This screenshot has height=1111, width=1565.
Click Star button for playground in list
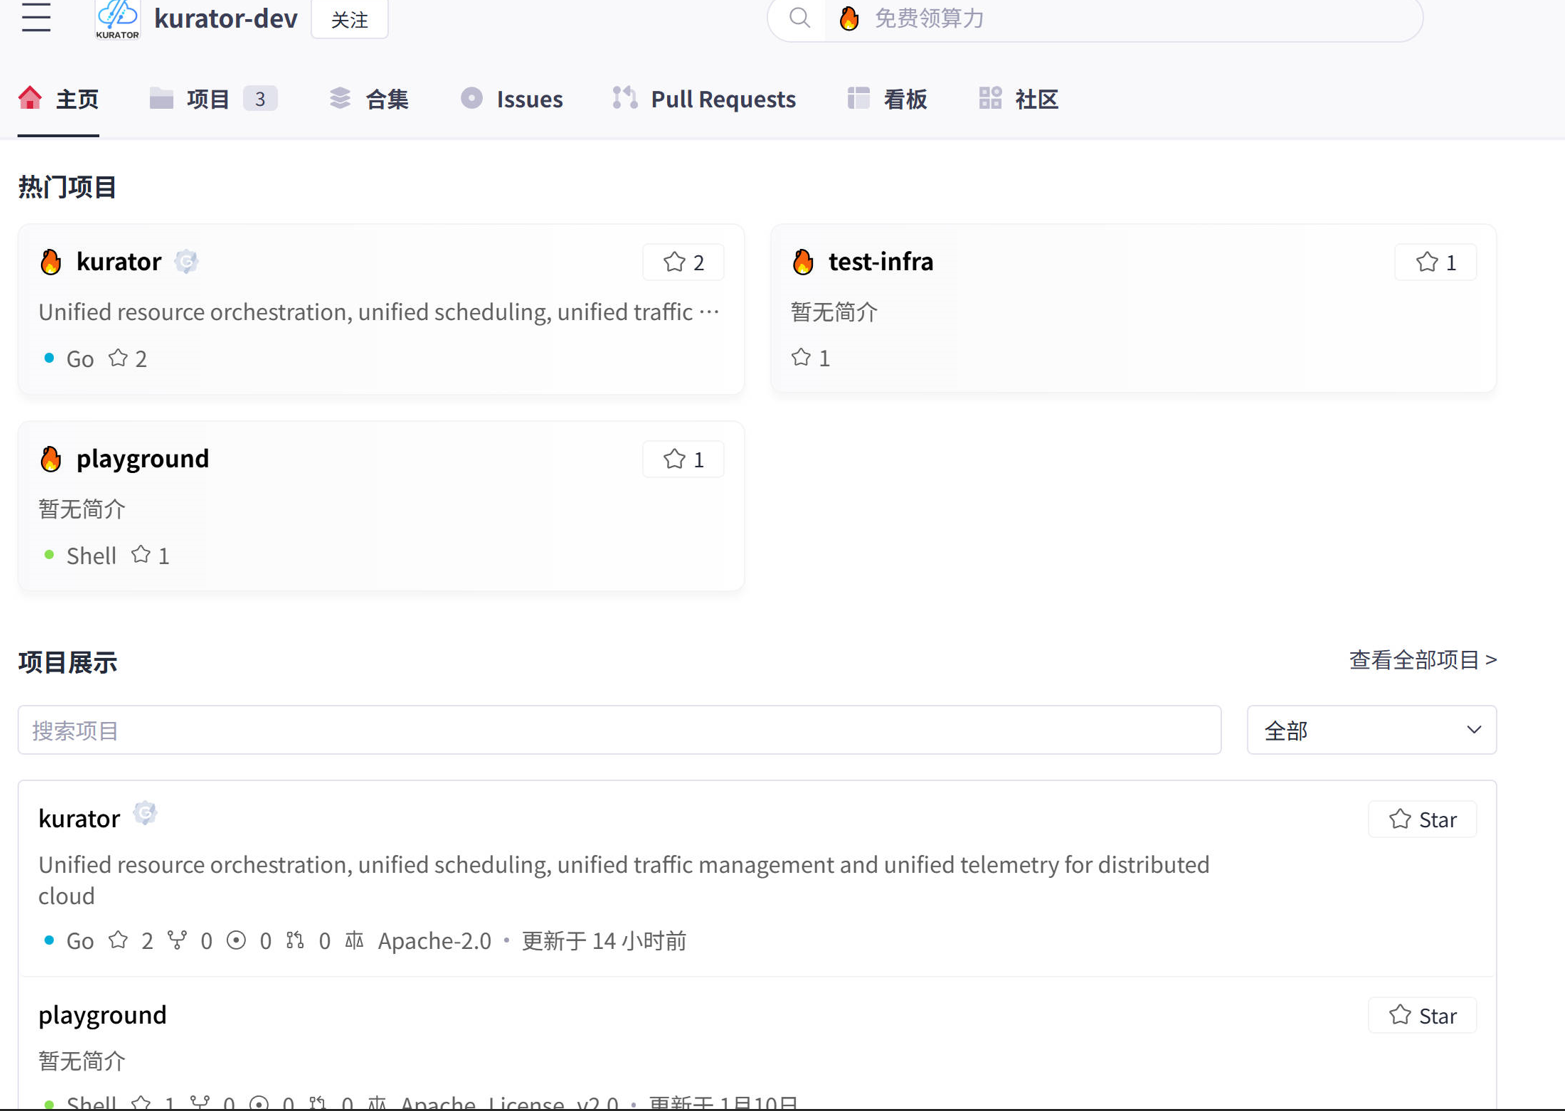[1422, 1015]
